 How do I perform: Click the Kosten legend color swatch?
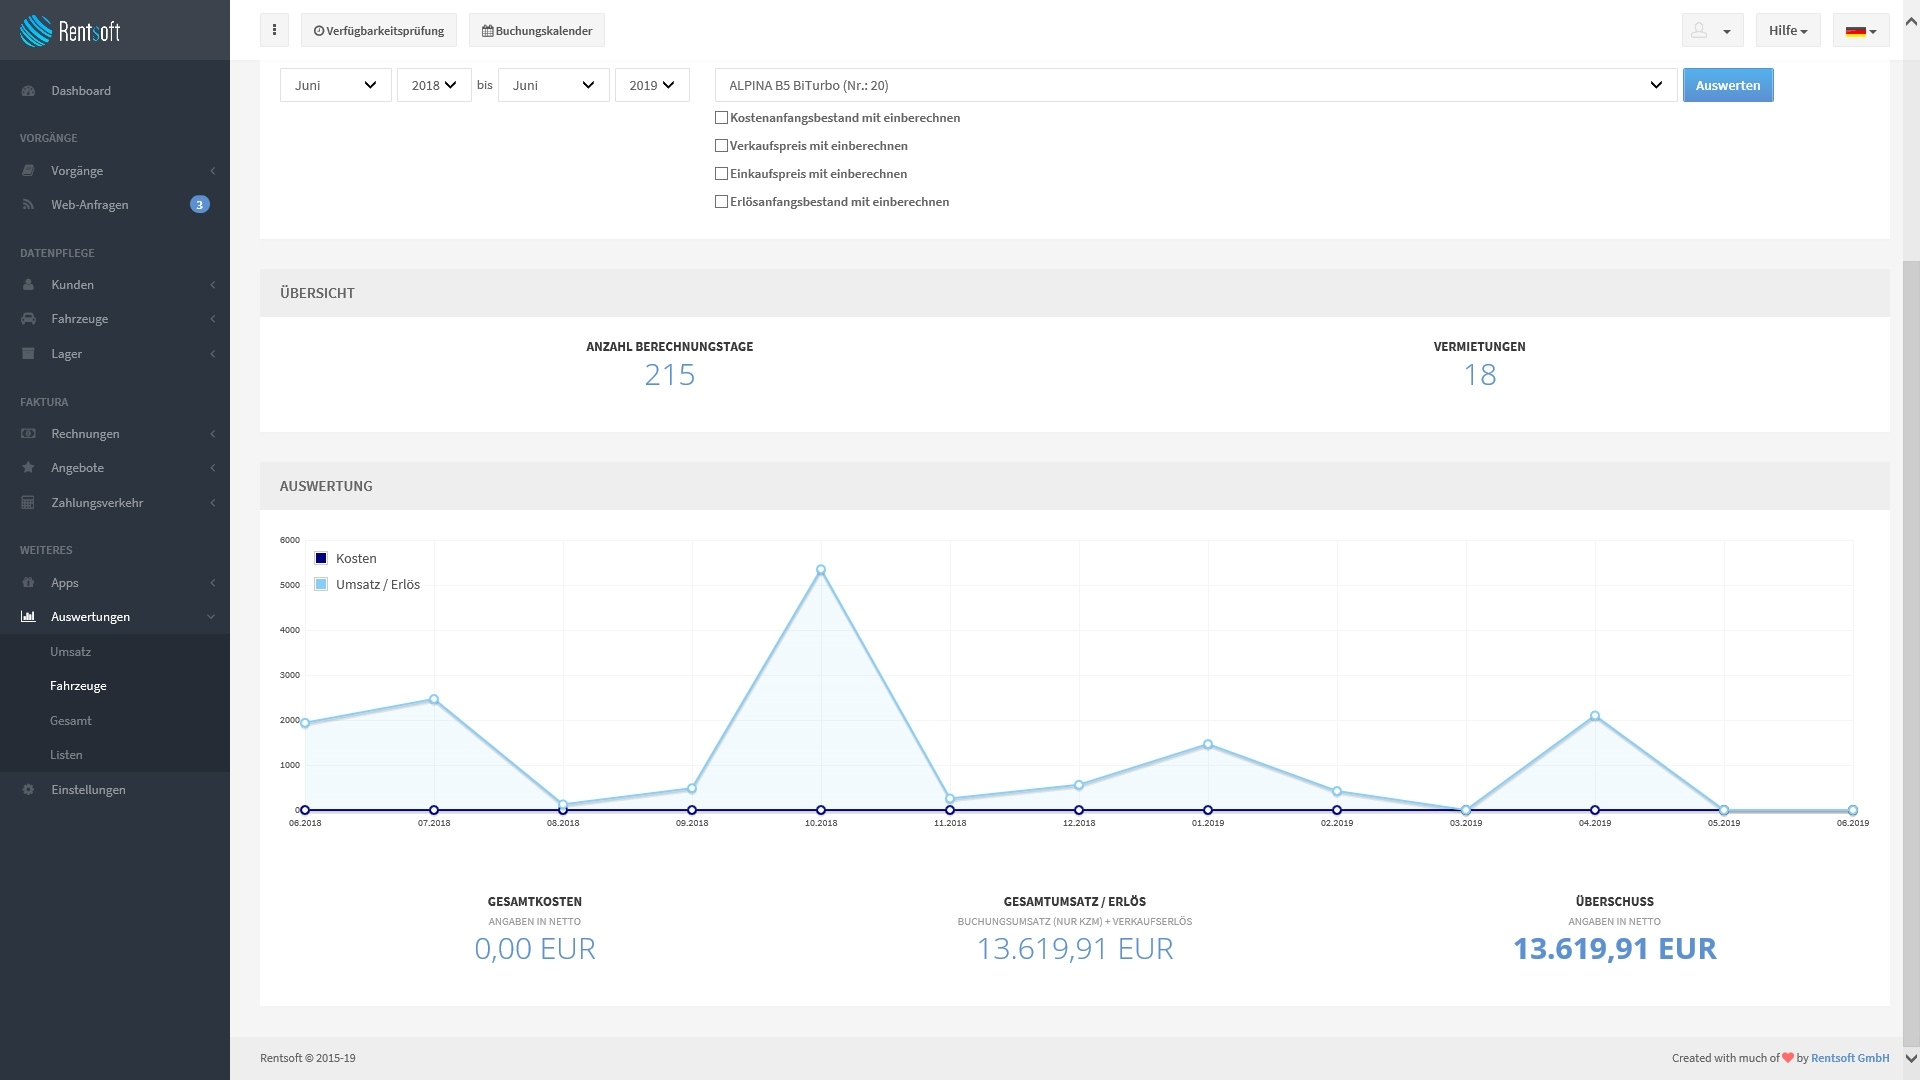321,558
